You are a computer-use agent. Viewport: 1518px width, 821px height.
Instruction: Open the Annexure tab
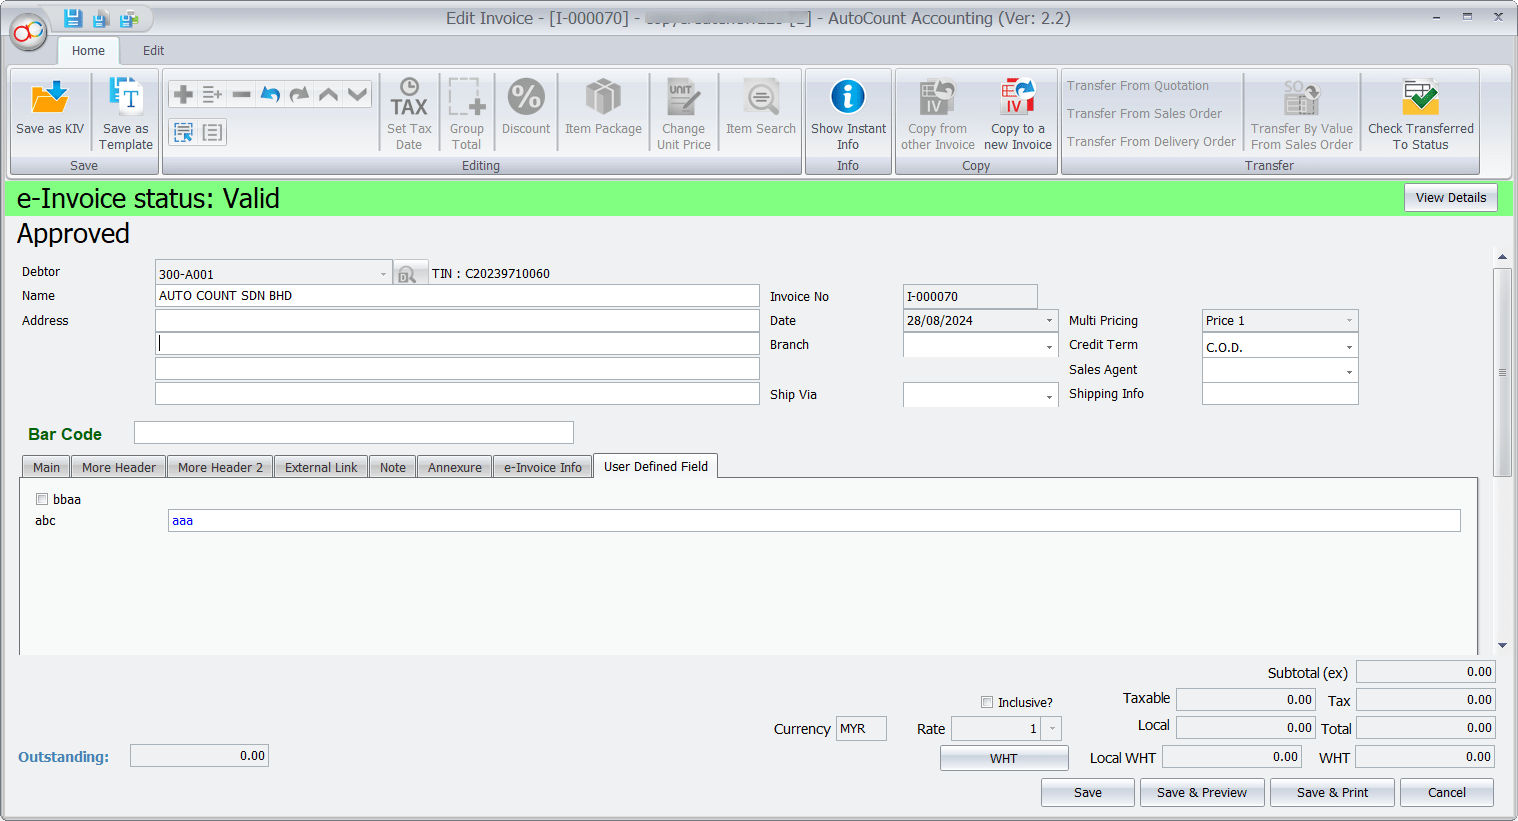[x=455, y=467]
